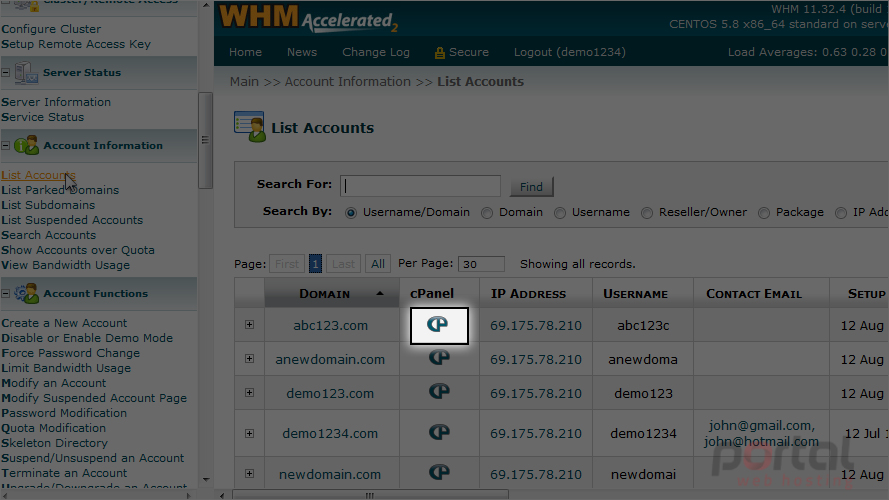Open Setup Remote Access Key link
The width and height of the screenshot is (889, 500).
pos(76,44)
